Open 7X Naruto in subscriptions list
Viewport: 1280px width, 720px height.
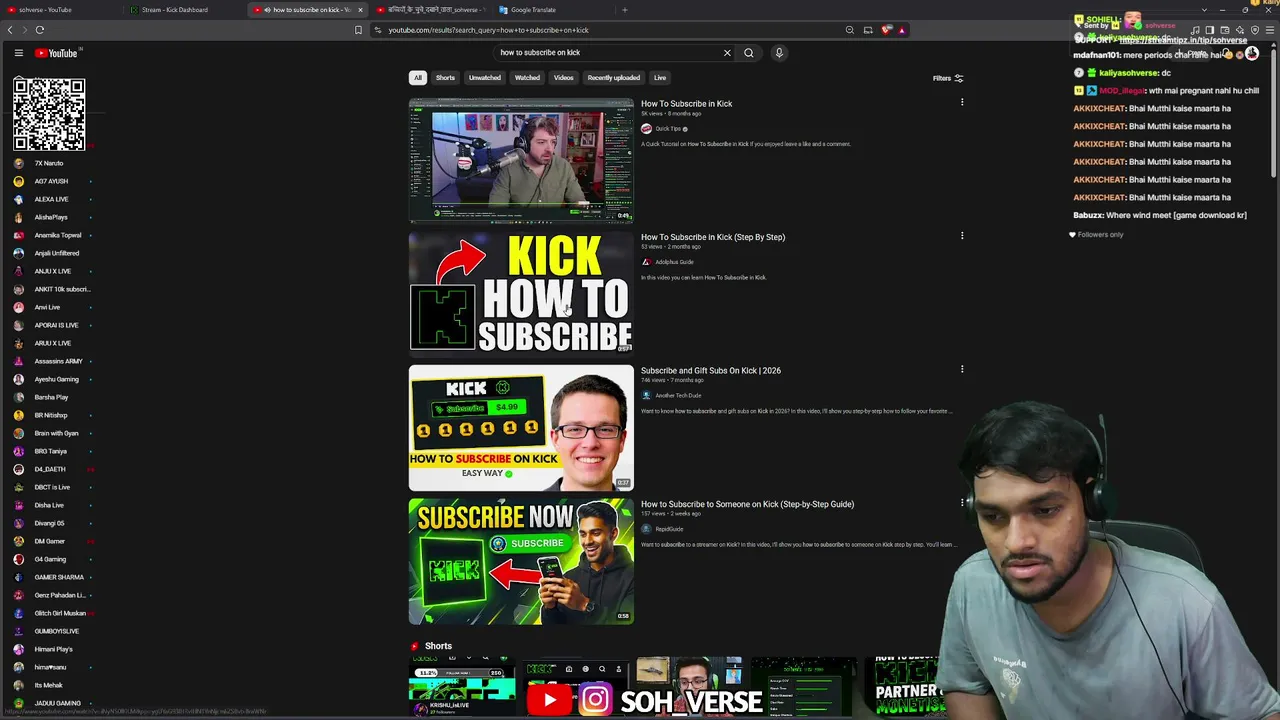[x=50, y=163]
